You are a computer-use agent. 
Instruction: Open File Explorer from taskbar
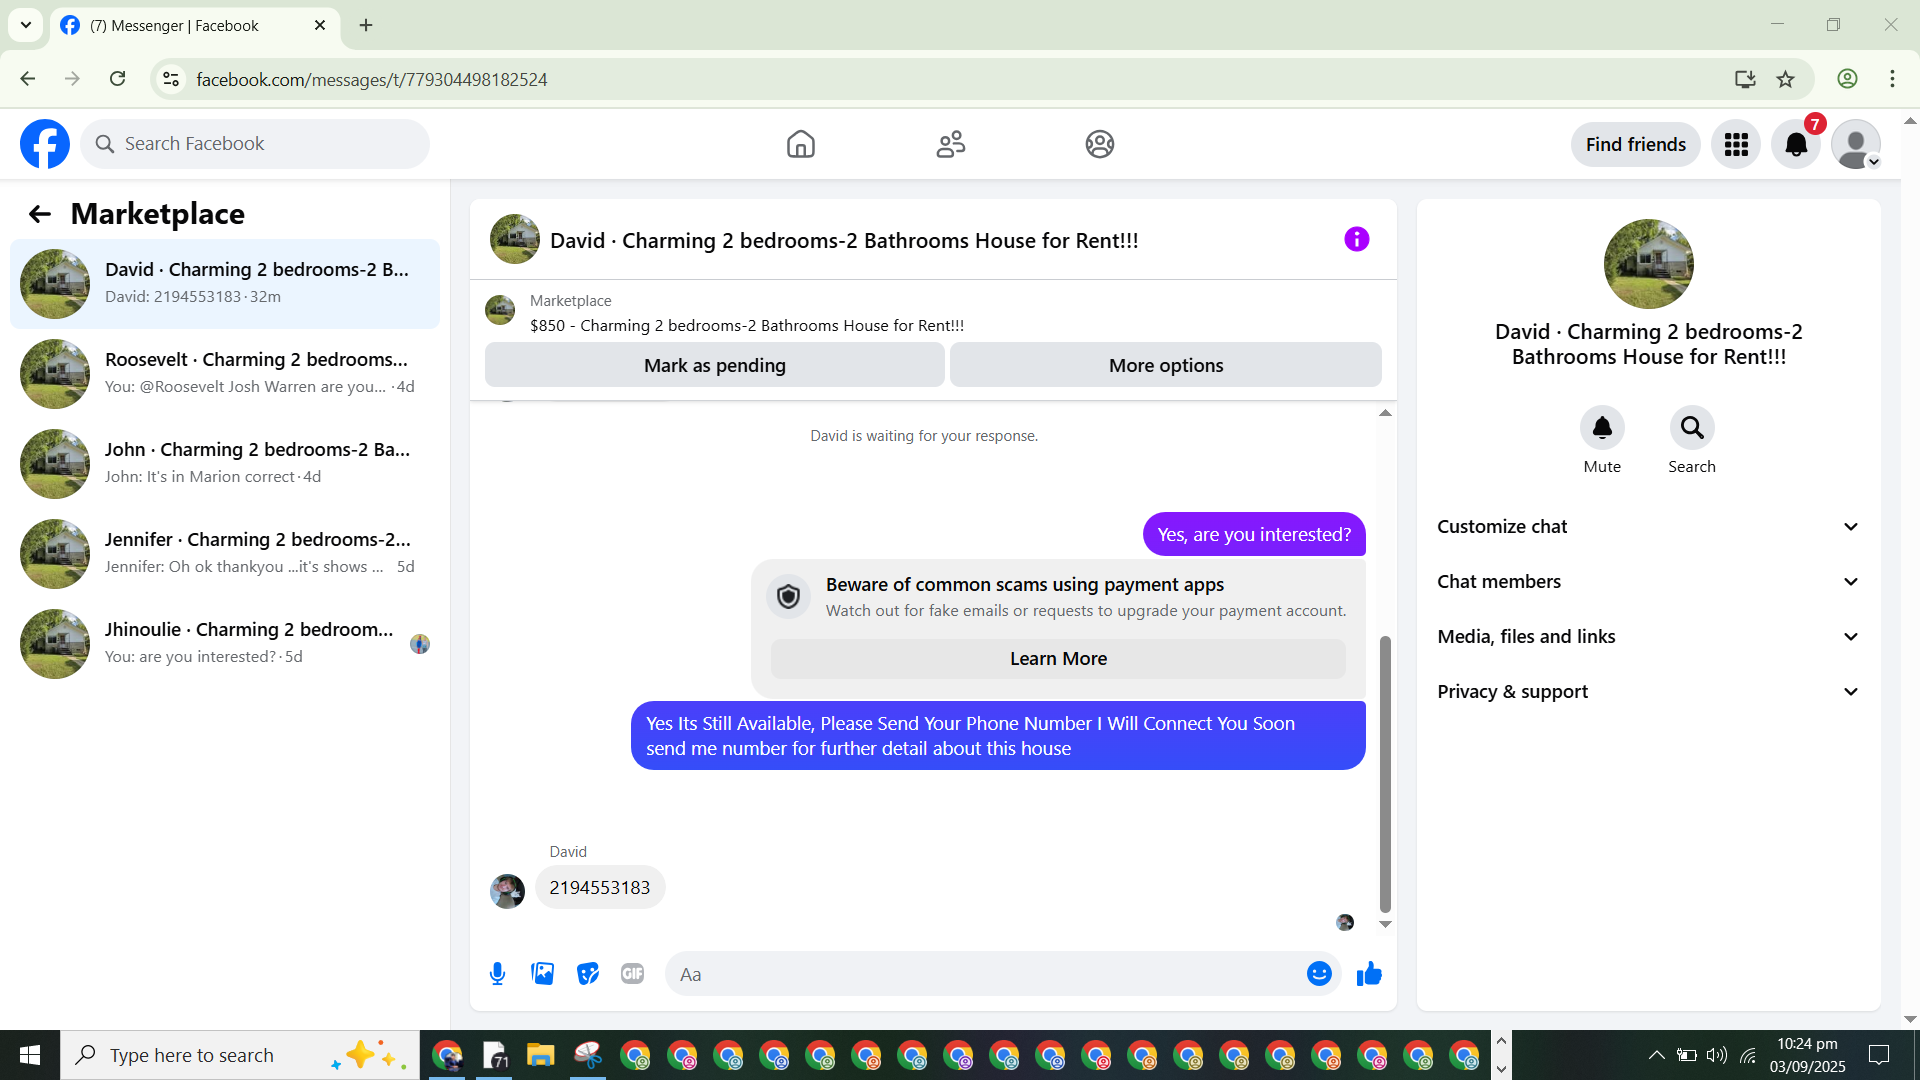pyautogui.click(x=541, y=1055)
